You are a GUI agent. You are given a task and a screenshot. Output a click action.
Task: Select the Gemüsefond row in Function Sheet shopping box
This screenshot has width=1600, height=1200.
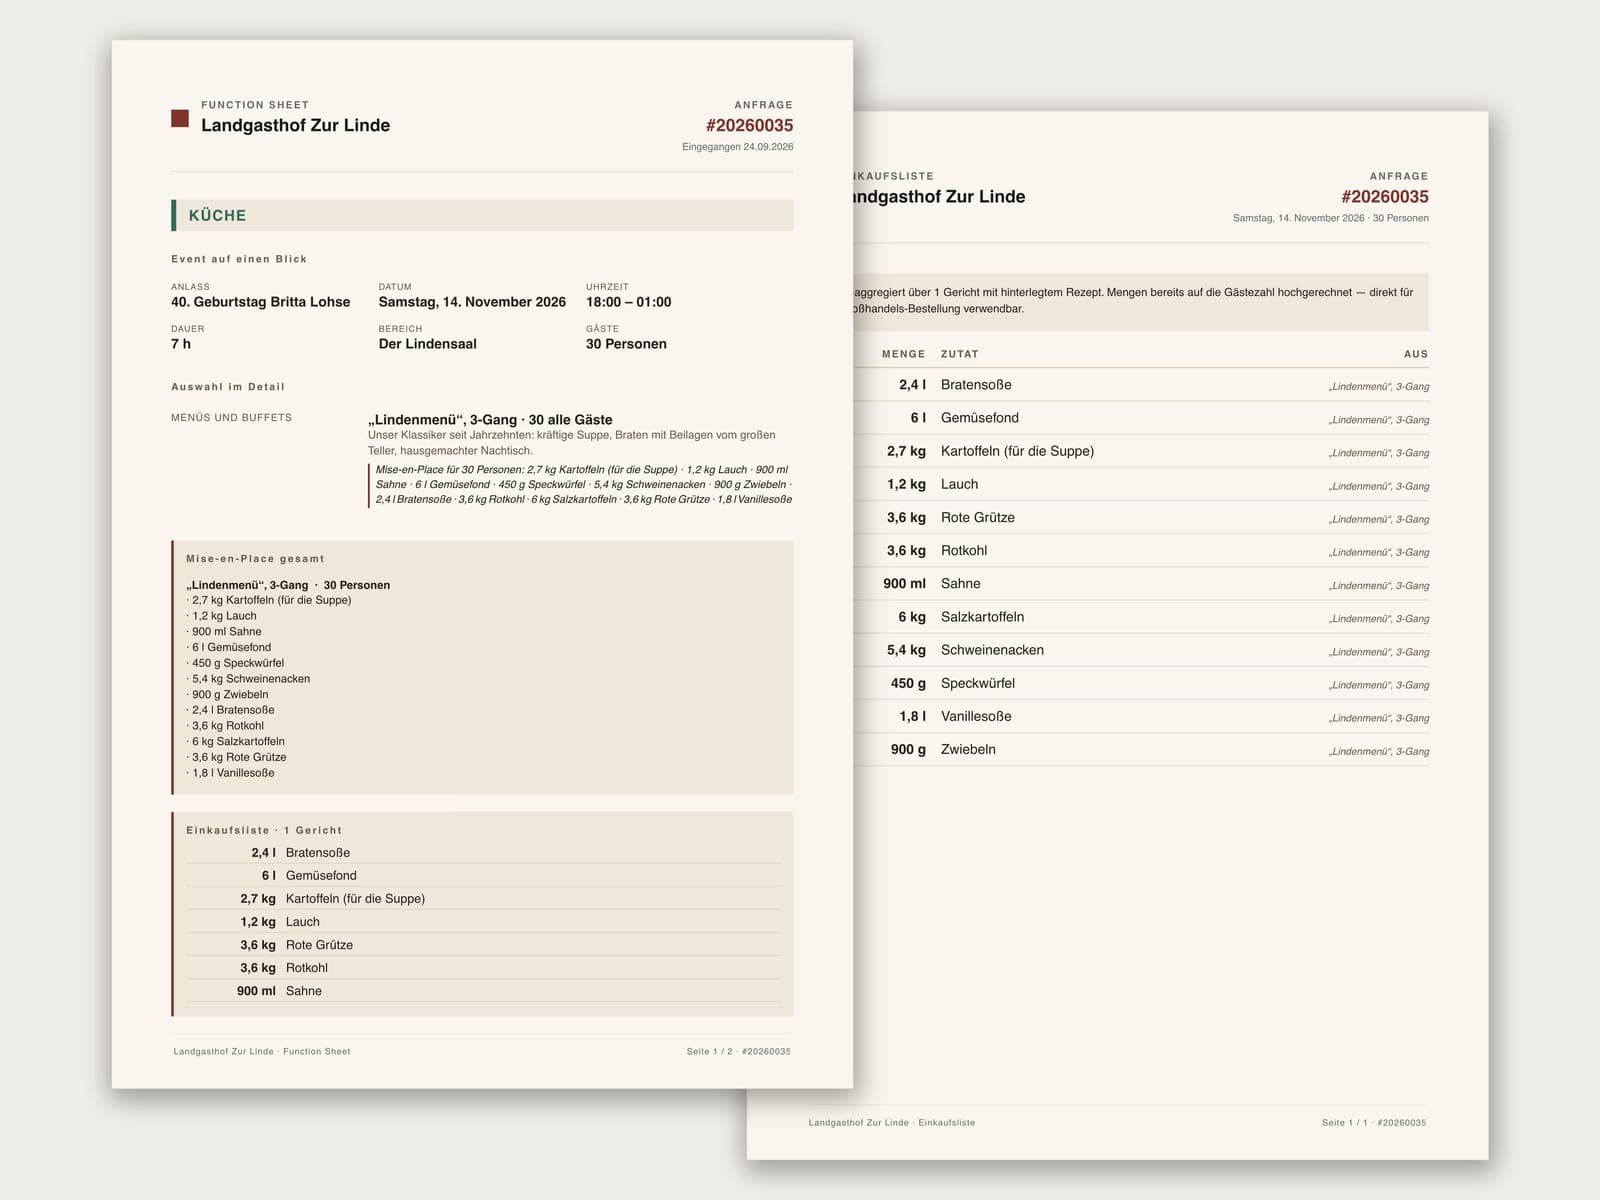(483, 876)
